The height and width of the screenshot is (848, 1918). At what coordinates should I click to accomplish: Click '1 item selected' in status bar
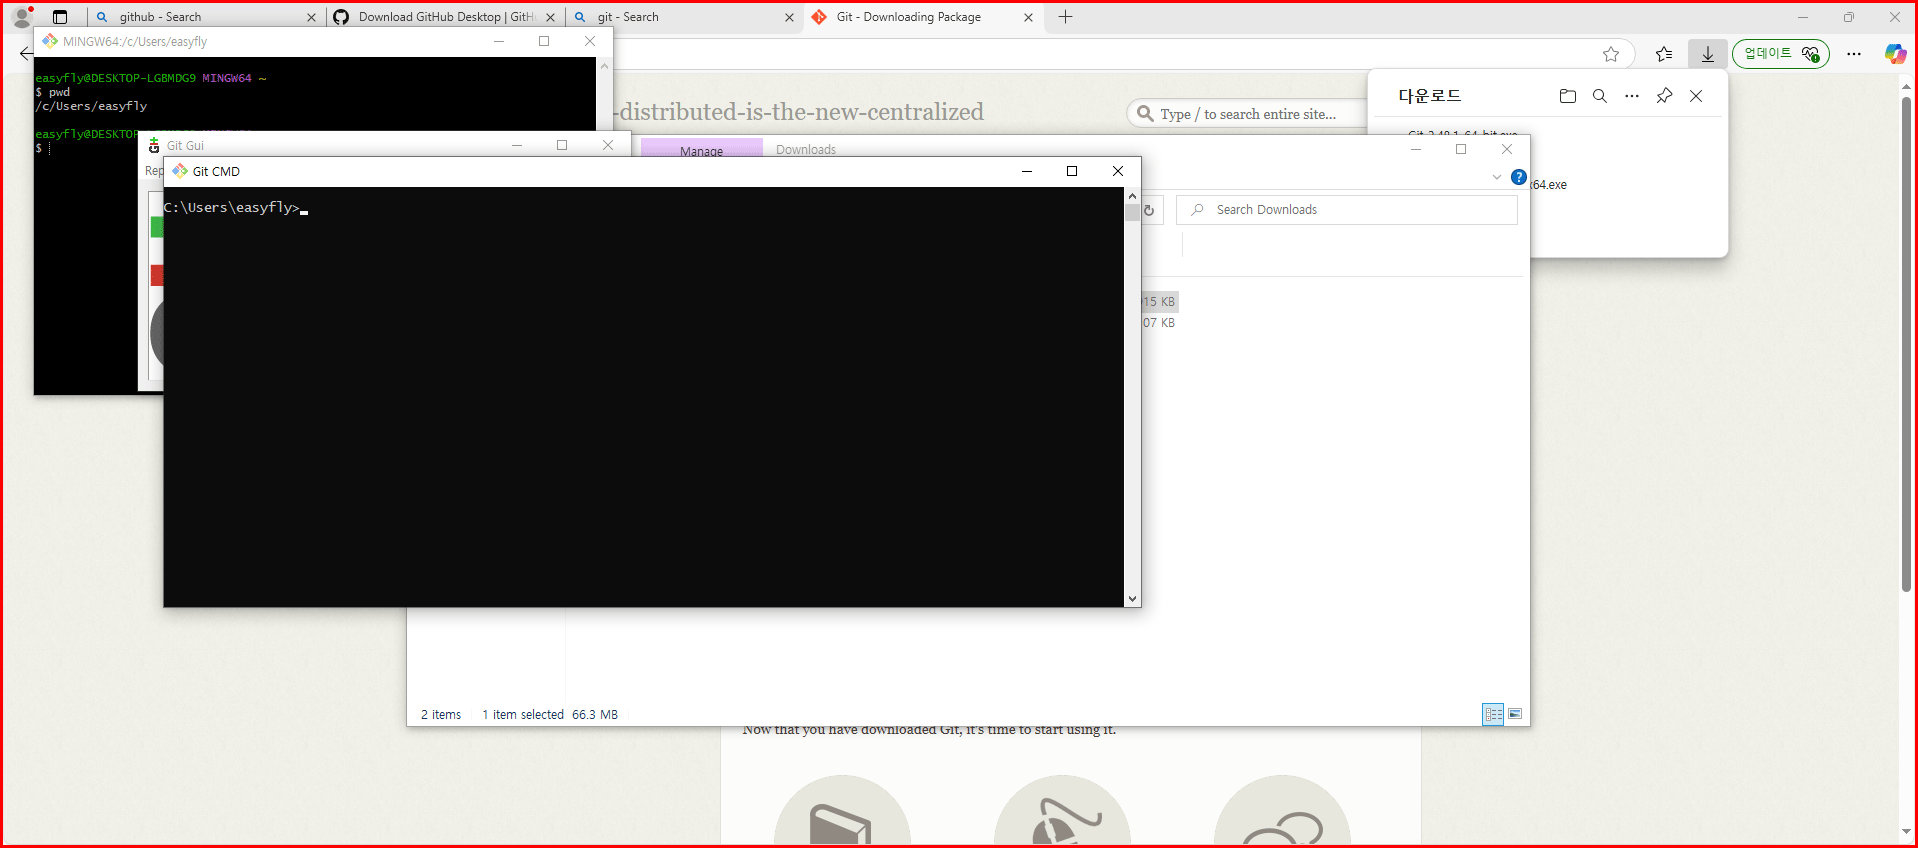point(523,715)
